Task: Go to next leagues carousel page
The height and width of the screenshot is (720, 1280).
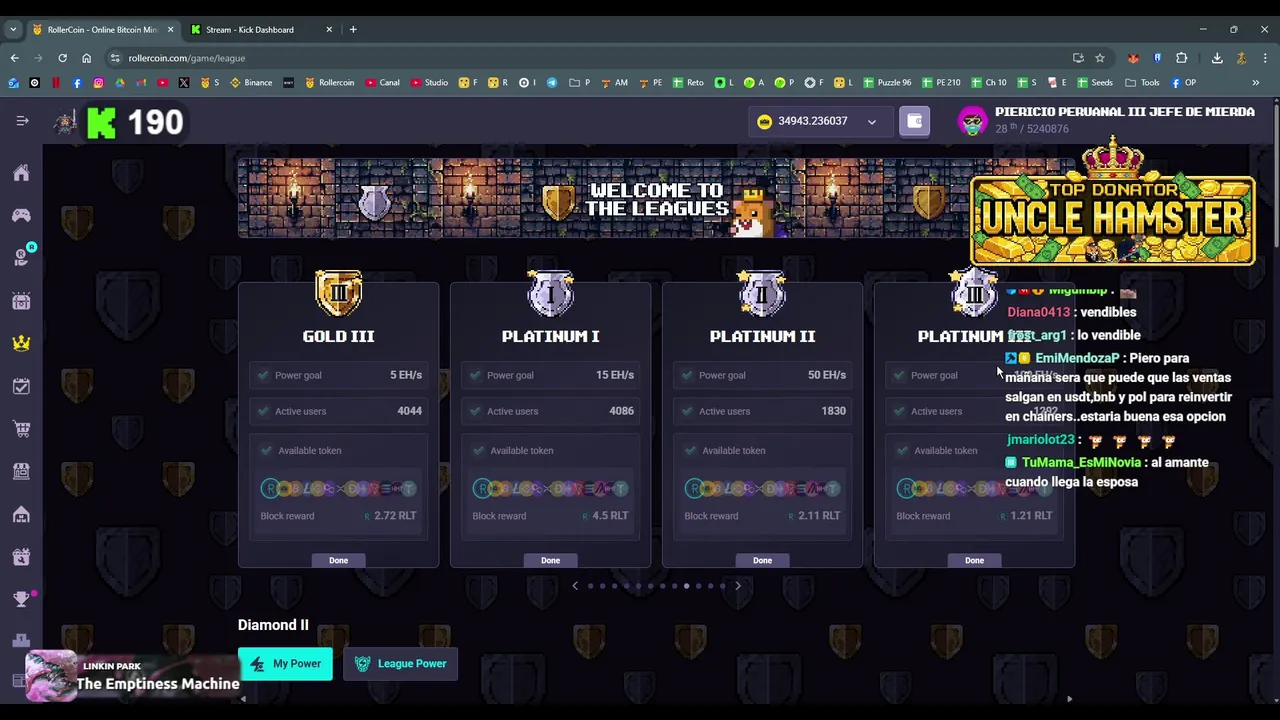Action: (738, 586)
